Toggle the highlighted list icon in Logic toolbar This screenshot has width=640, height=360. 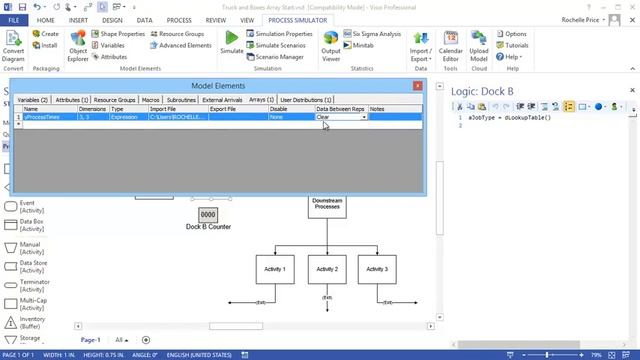tap(569, 107)
